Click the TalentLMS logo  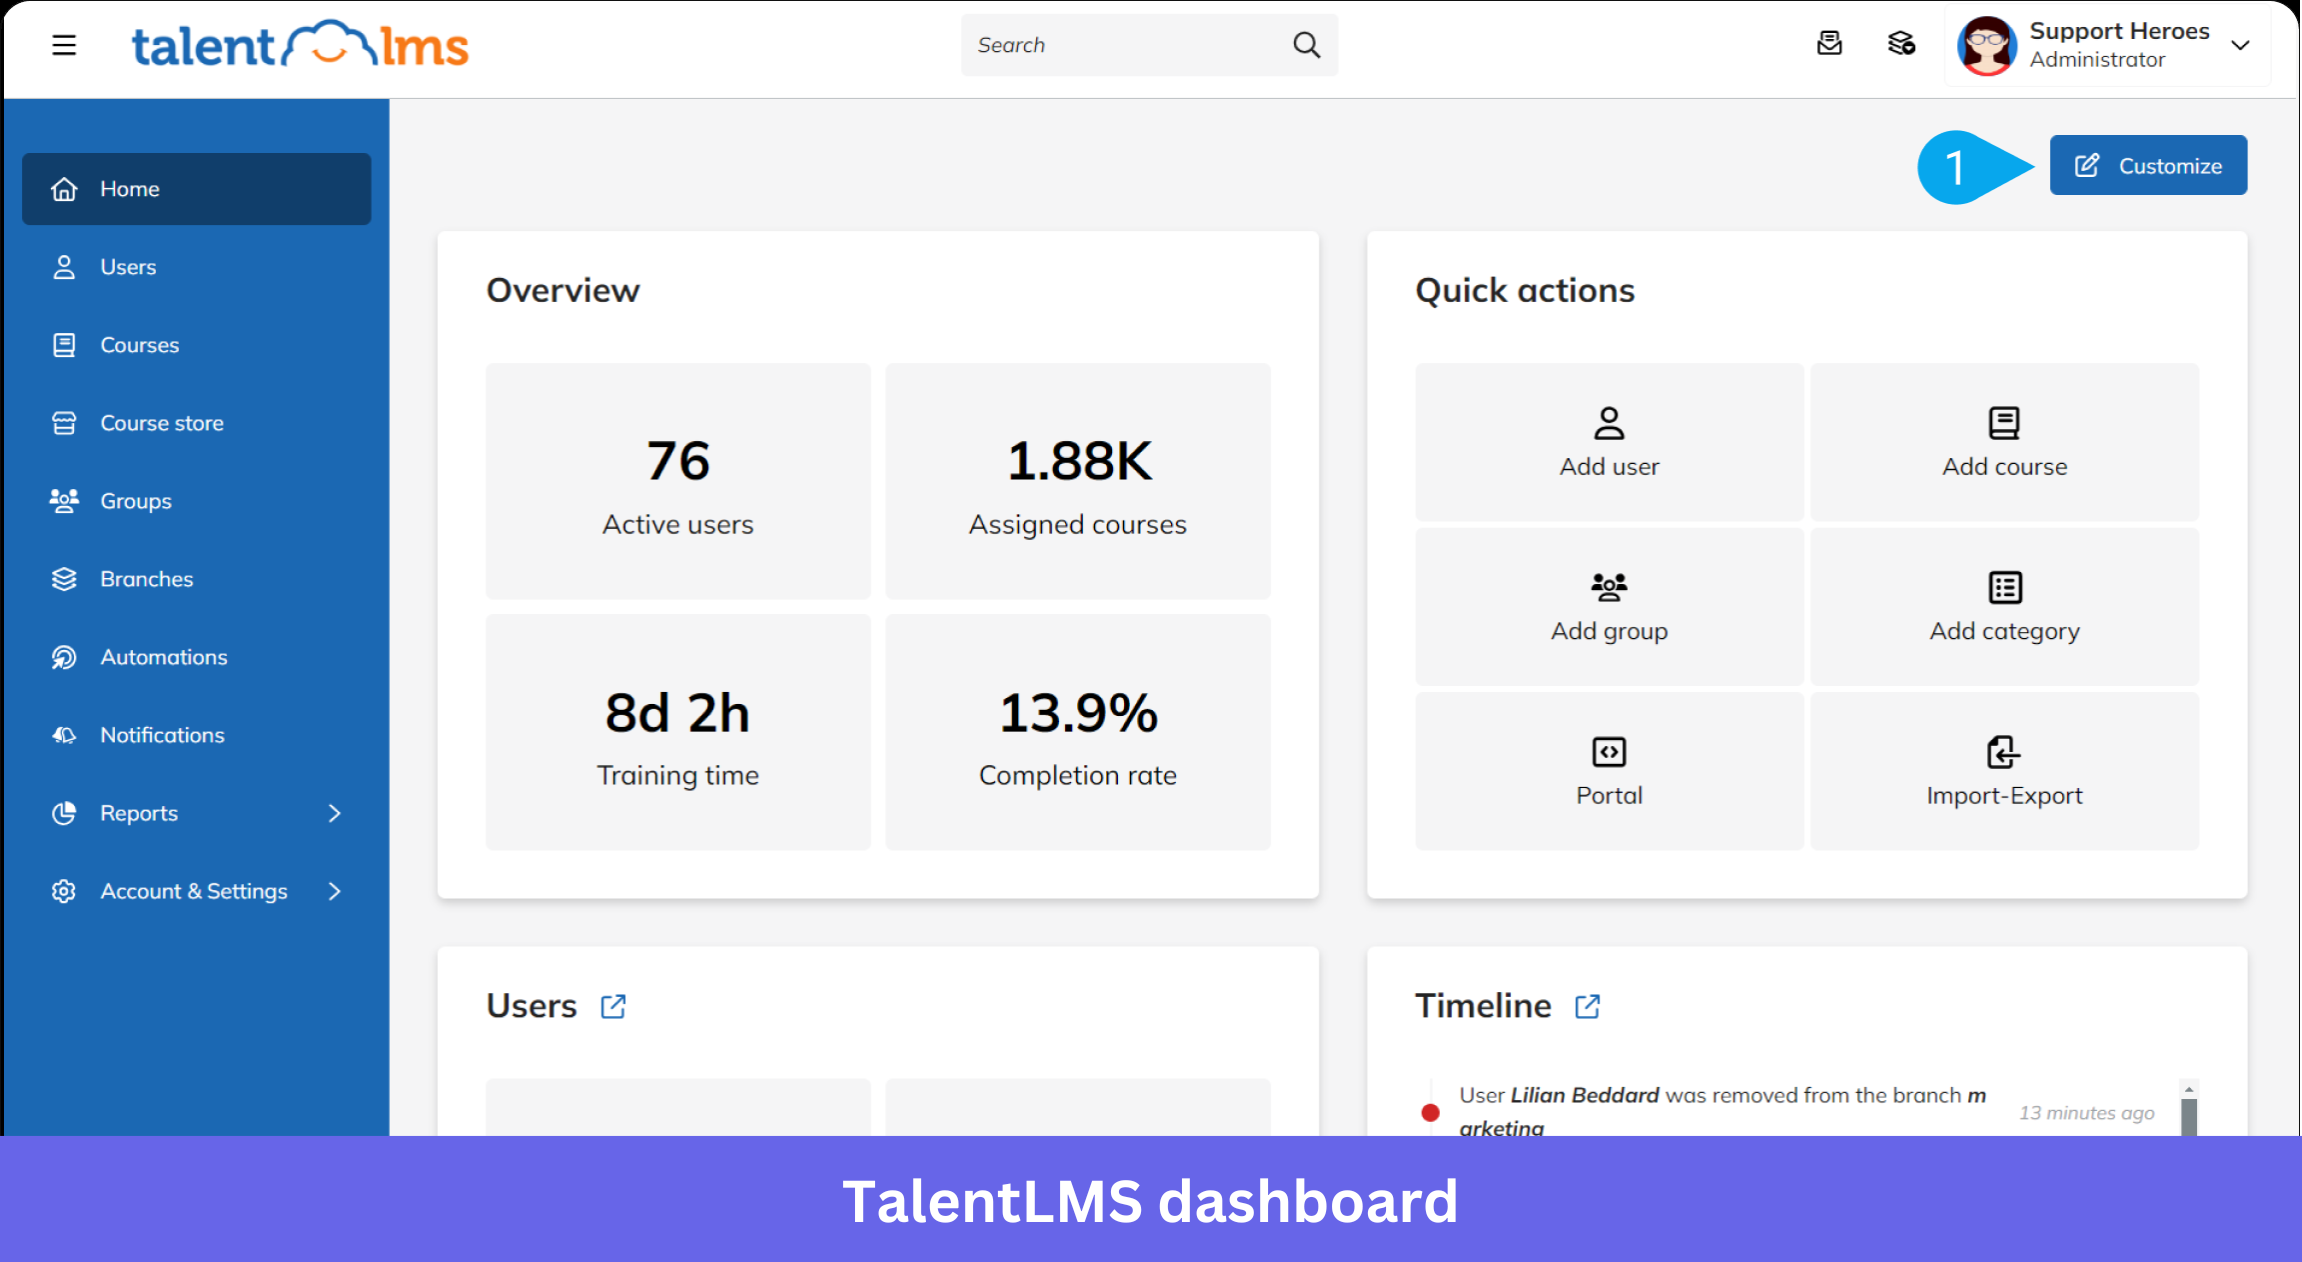pos(300,45)
